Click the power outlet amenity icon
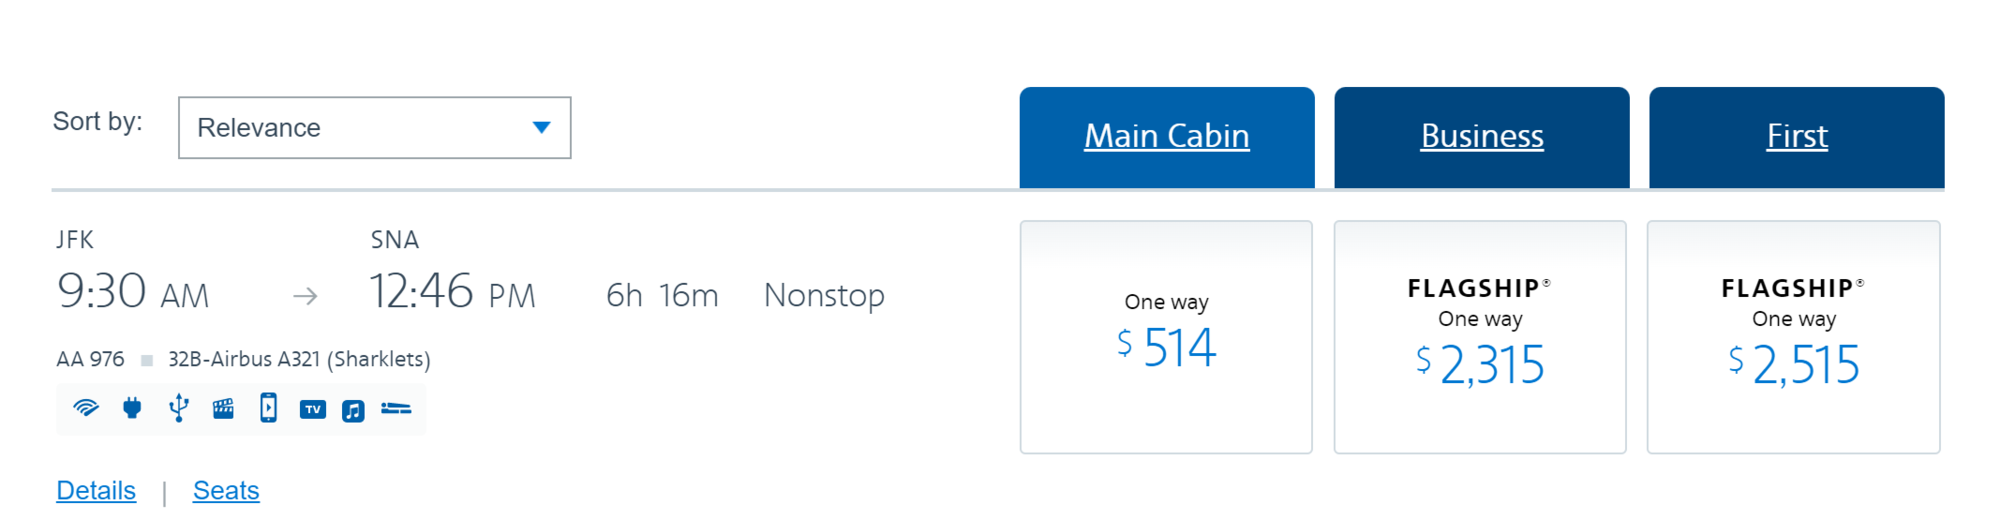The width and height of the screenshot is (2000, 517). pos(132,408)
